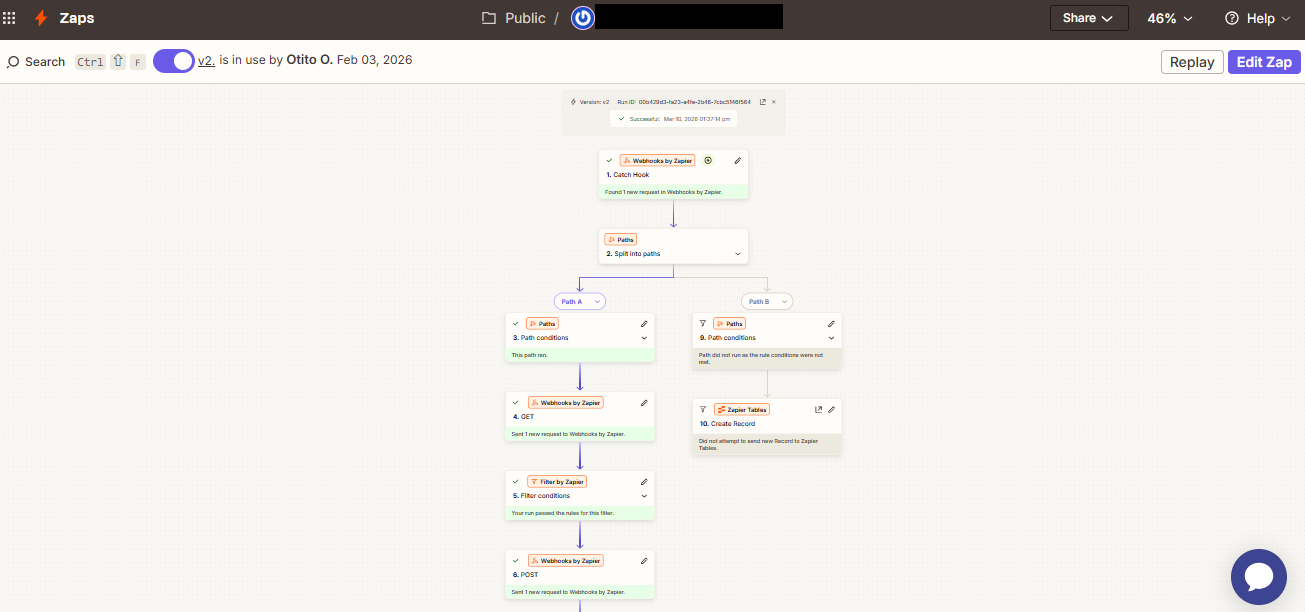Edit the Catch Hook step via pencil icon
This screenshot has height=612, width=1305.
click(738, 160)
